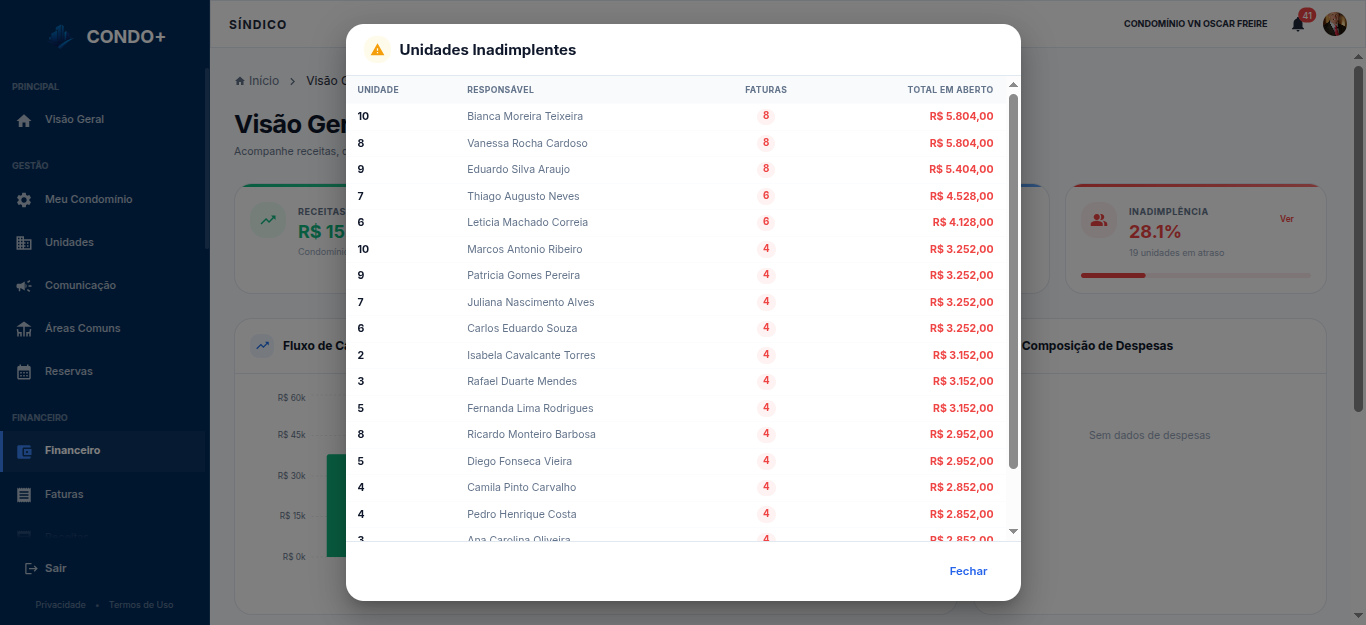Open Comunicação section
1366x625 pixels.
pyautogui.click(x=102, y=286)
